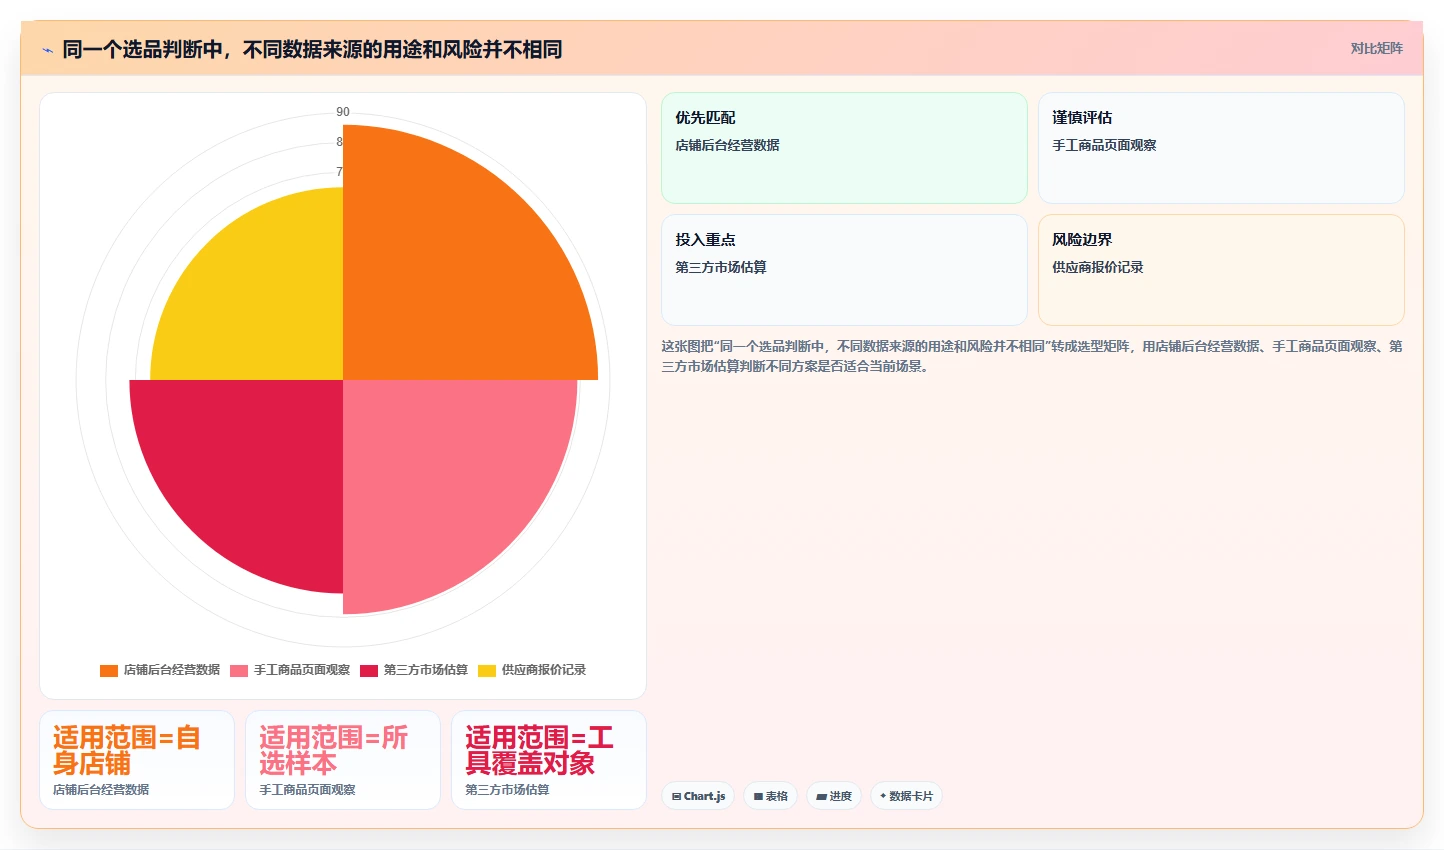The image size is (1444, 850).
Task: Click the 适用范围=所选样本 data card
Action: click(343, 760)
